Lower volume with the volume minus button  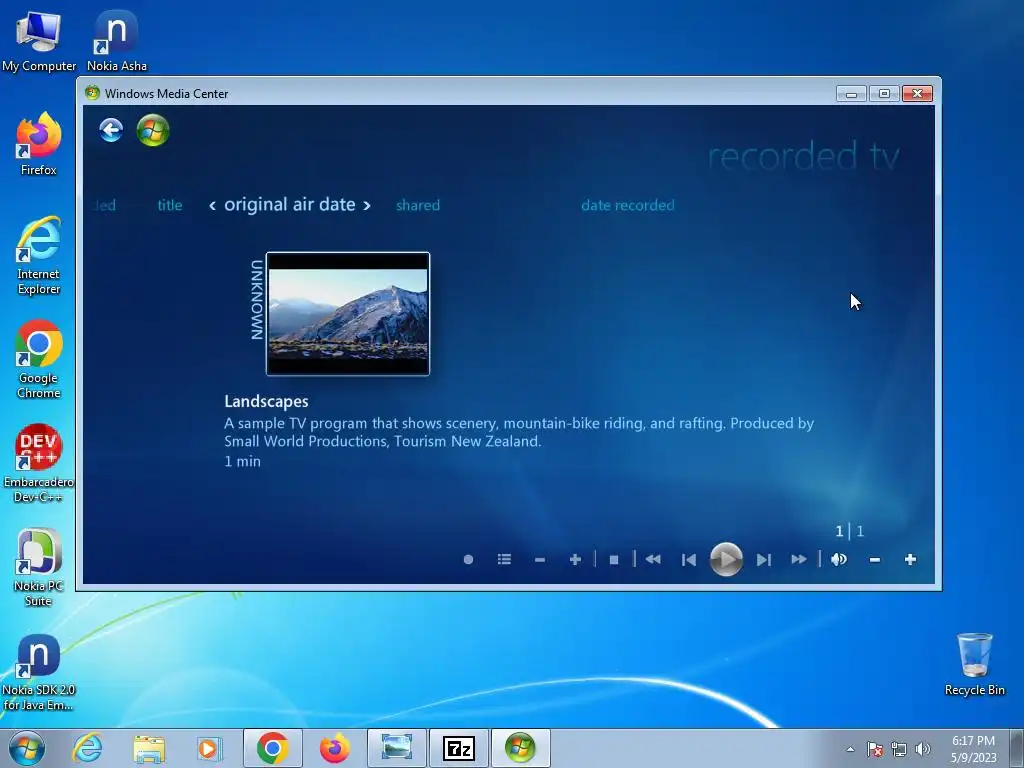click(875, 560)
